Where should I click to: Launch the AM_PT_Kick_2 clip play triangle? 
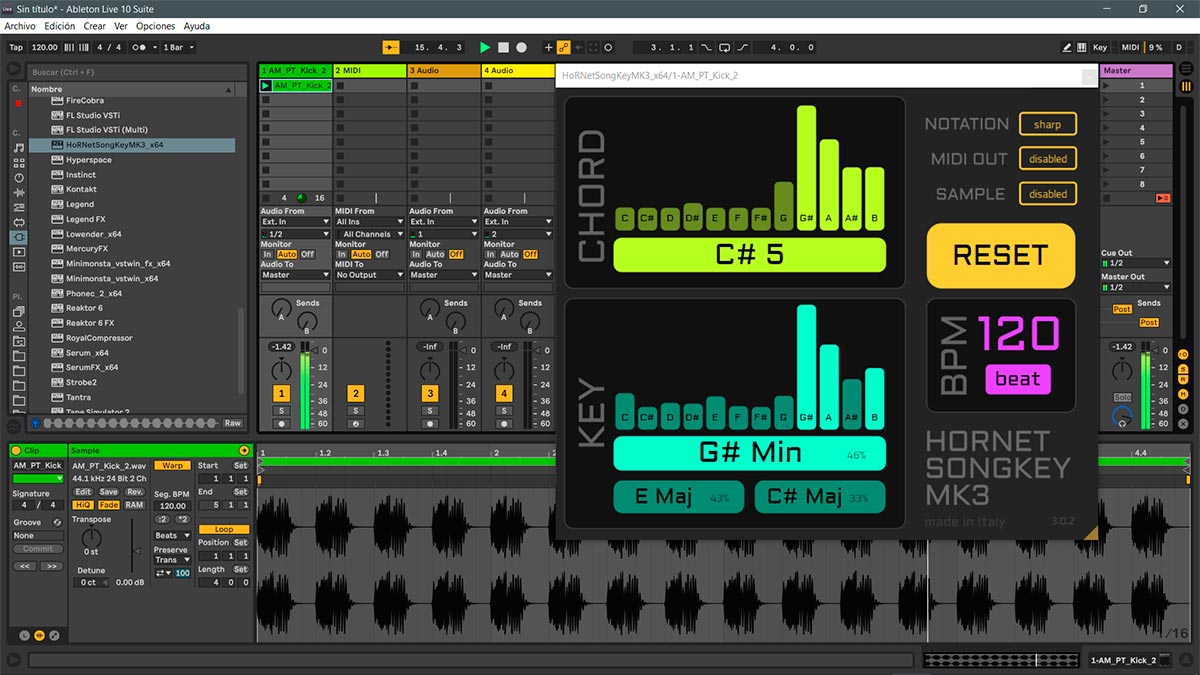tap(266, 86)
